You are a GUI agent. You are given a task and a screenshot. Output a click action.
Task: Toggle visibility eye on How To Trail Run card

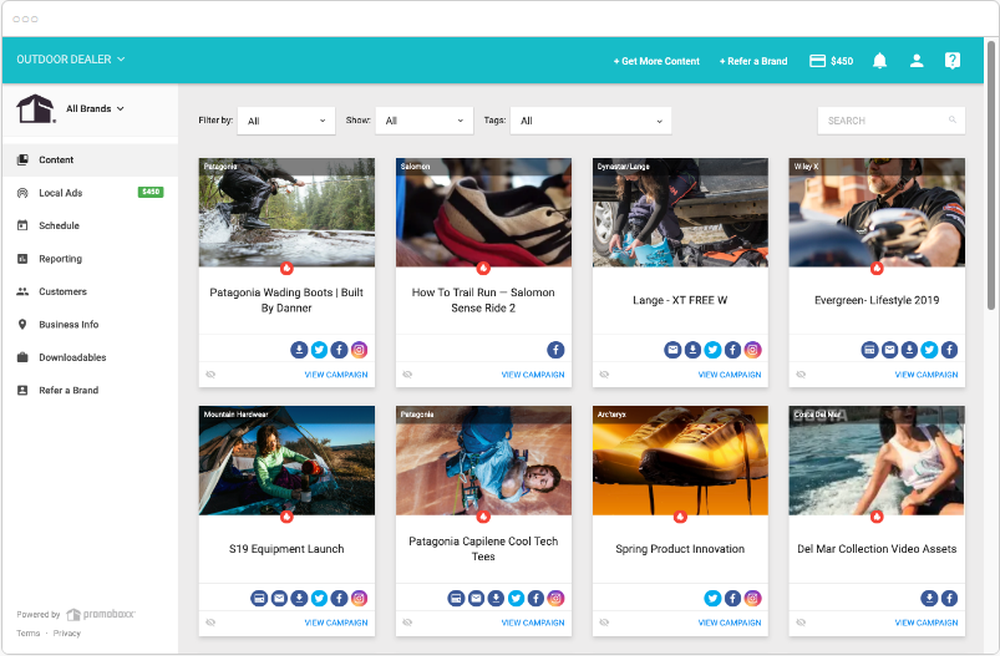pyautogui.click(x=408, y=374)
